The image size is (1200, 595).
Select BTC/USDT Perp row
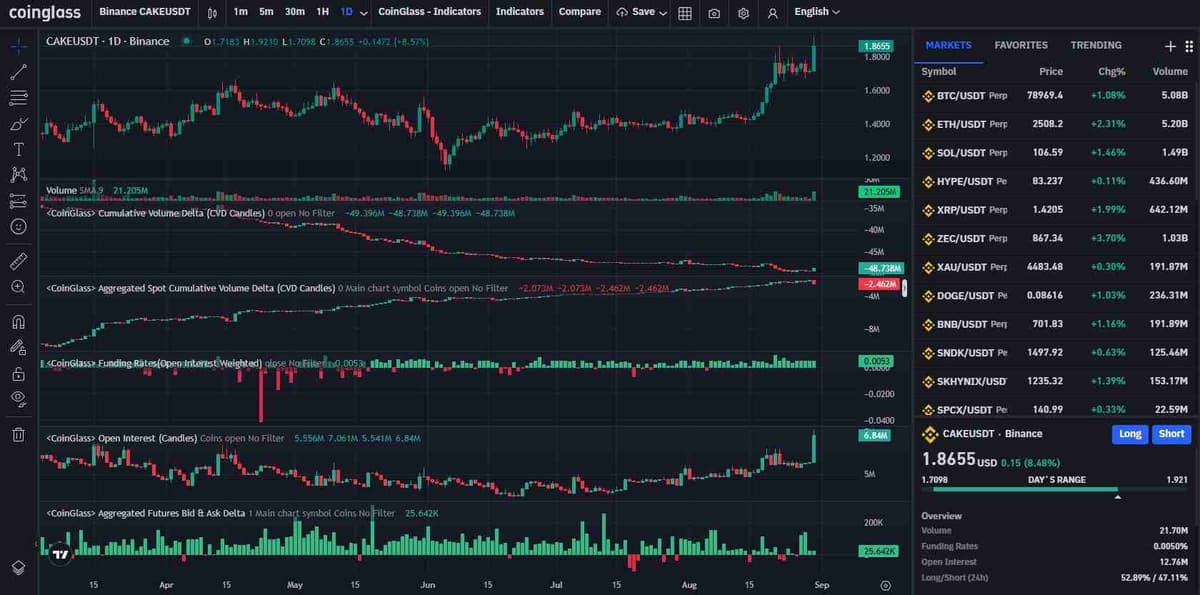1055,96
